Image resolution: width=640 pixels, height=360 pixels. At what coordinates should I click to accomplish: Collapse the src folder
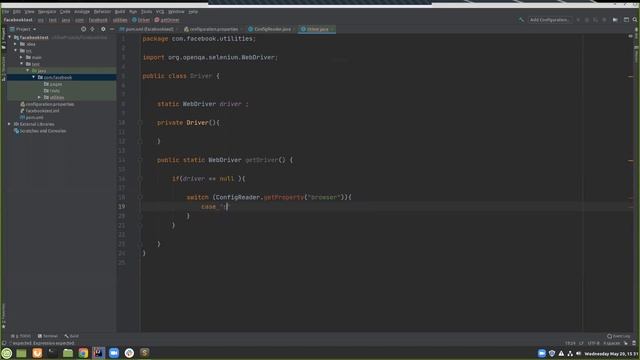pyautogui.click(x=16, y=51)
